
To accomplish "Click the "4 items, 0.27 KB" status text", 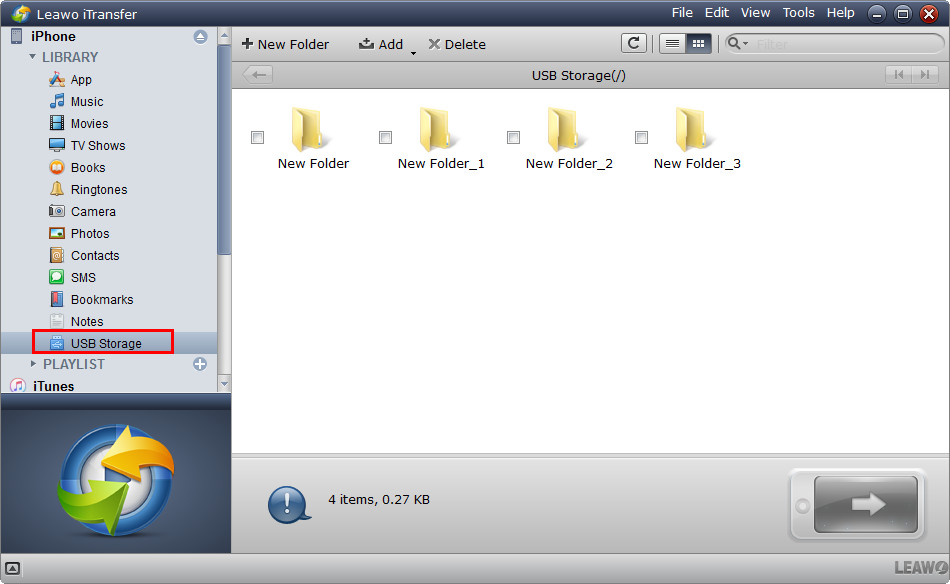I will coord(379,500).
